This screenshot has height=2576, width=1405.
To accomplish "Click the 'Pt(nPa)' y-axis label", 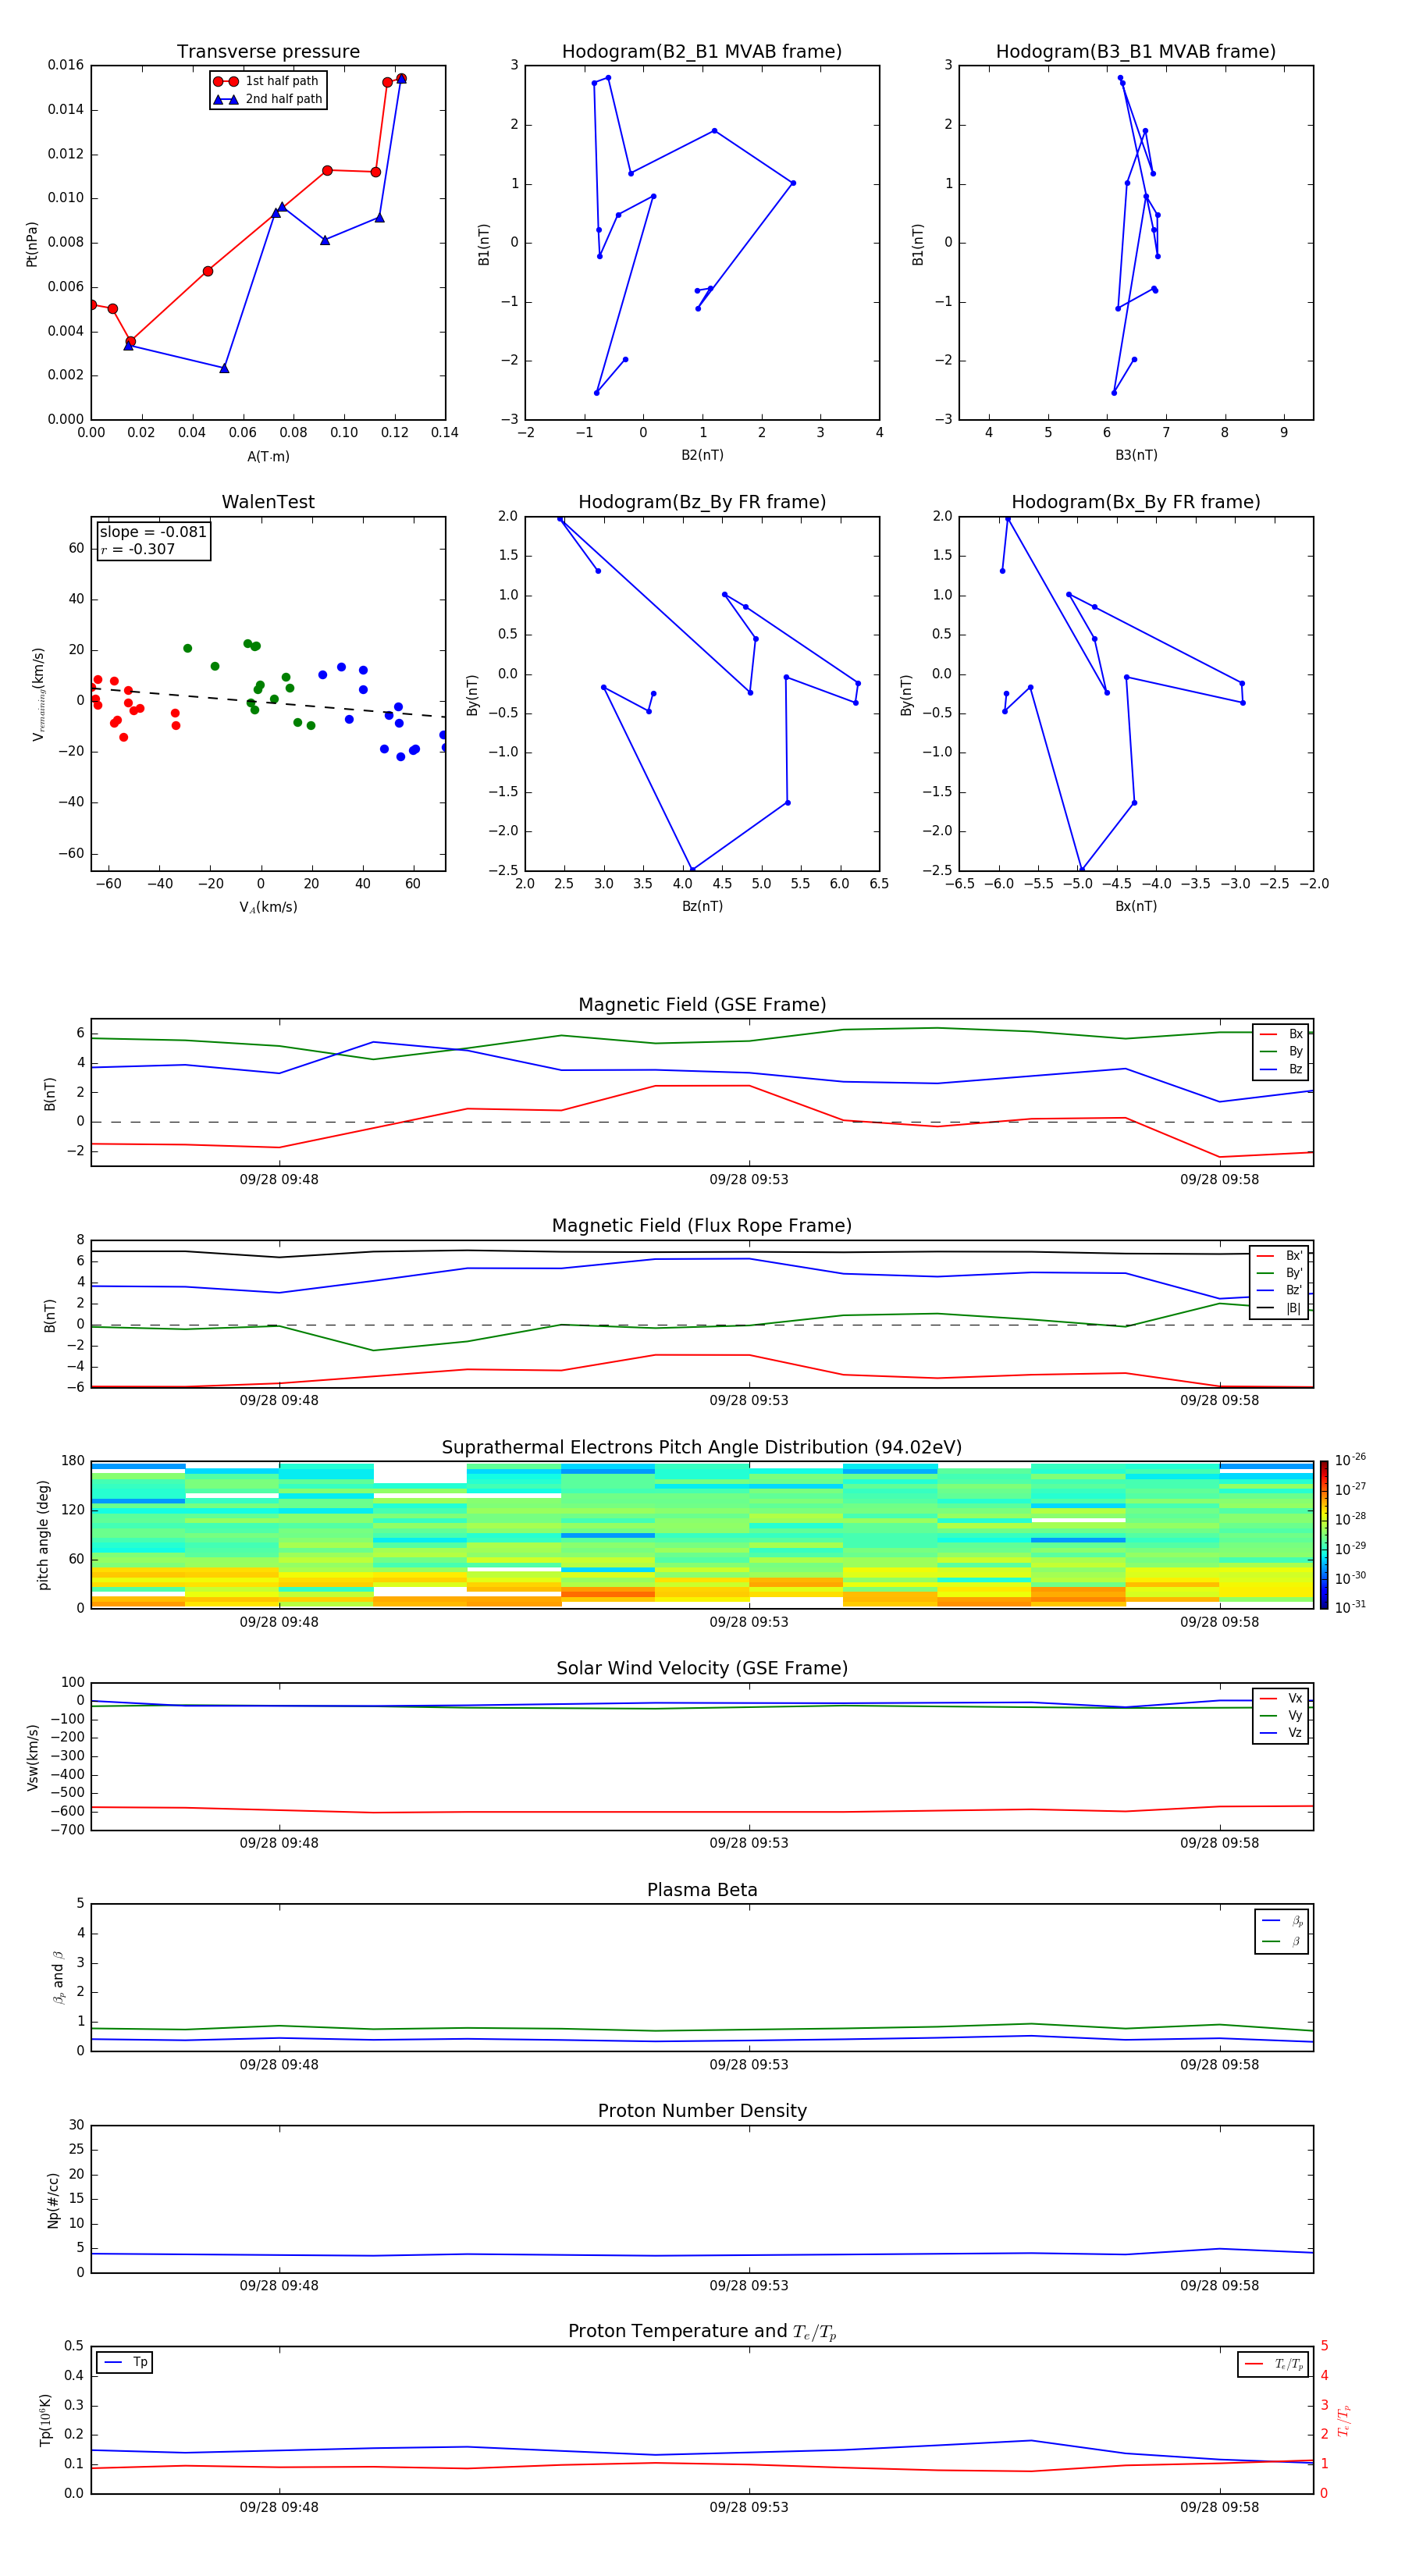I will click(x=32, y=243).
